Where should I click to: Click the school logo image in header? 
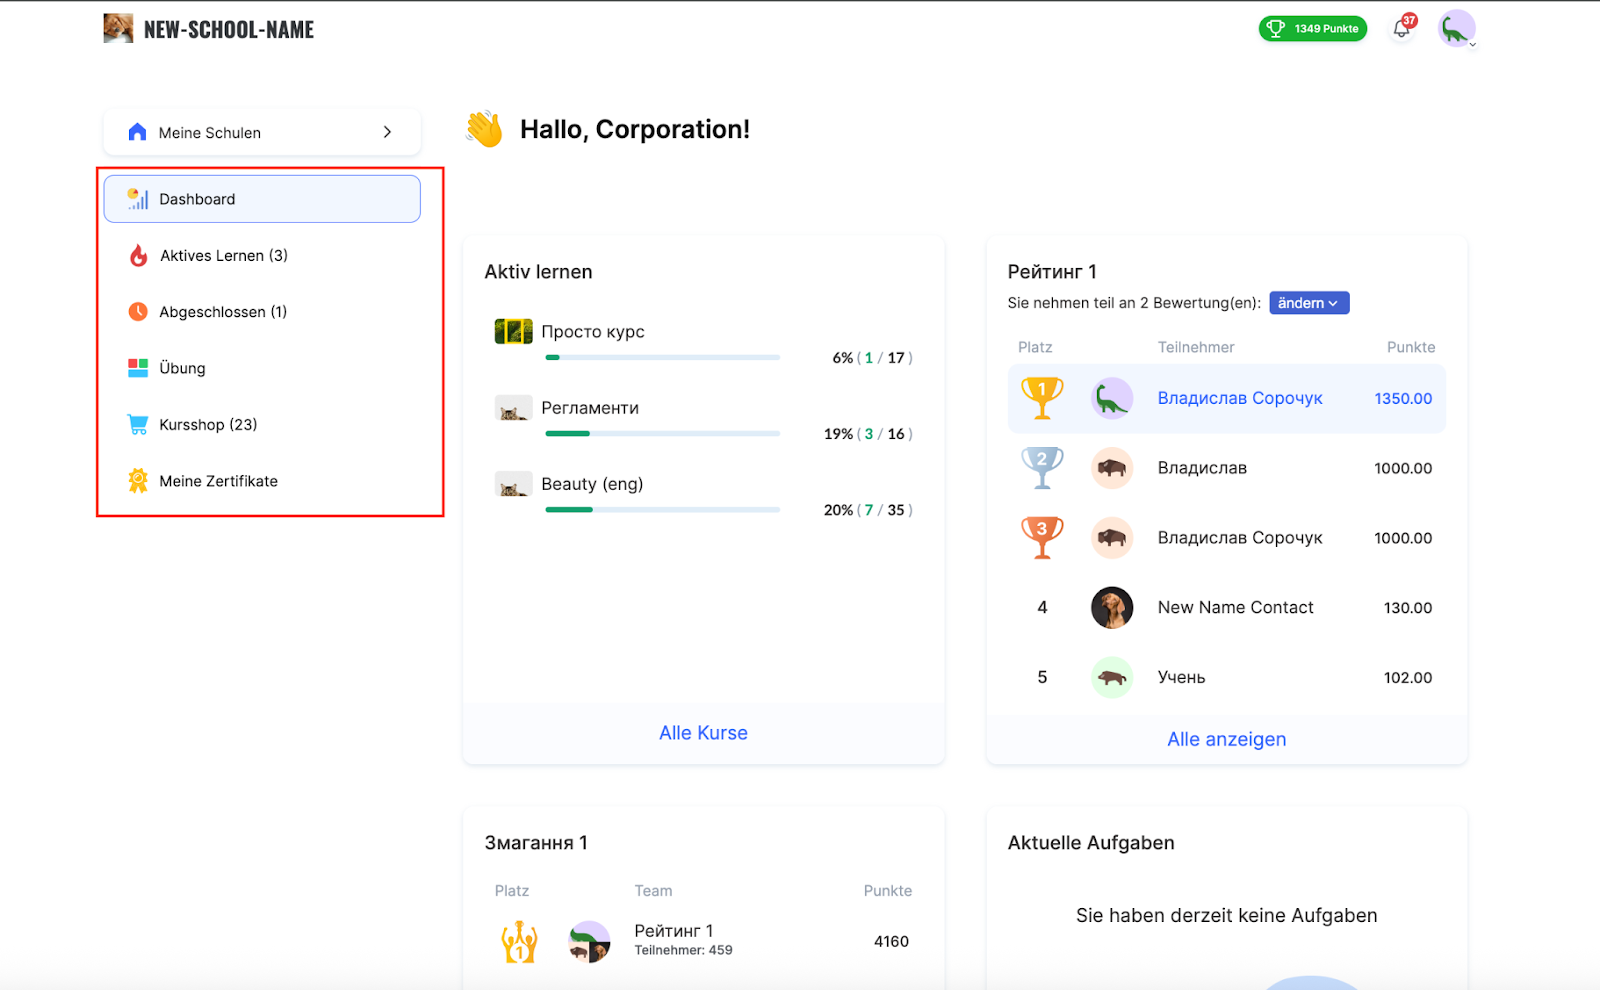click(x=118, y=28)
